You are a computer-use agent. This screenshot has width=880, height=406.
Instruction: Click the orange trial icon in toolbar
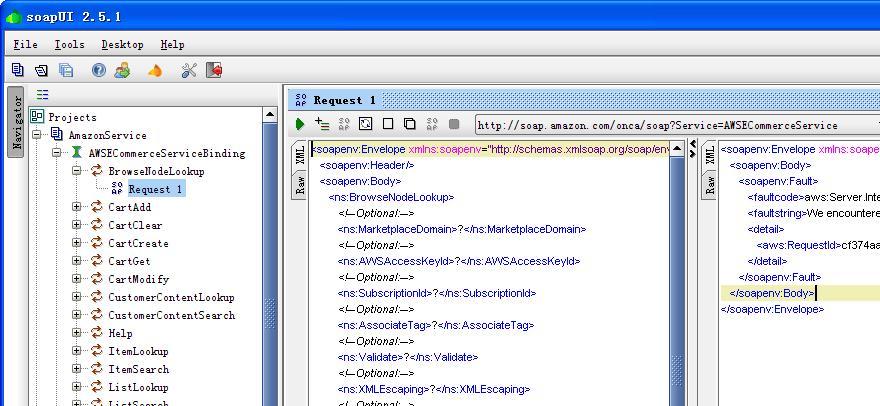[154, 70]
